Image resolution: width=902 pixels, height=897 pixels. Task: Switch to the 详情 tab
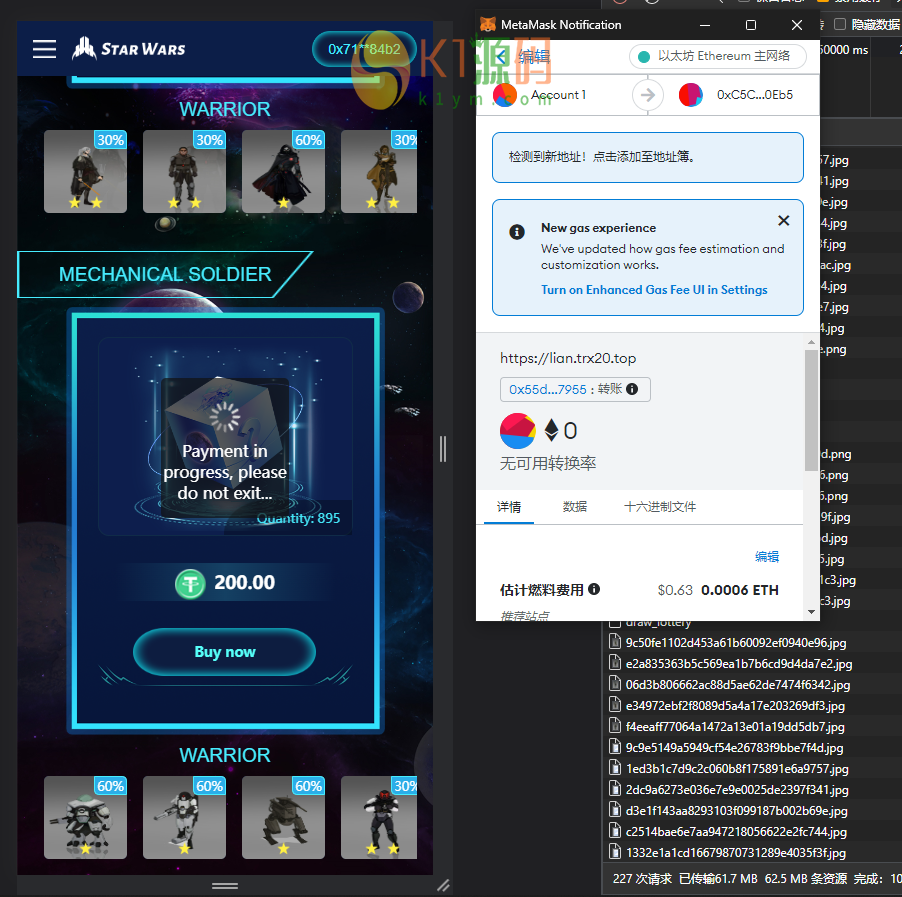509,507
